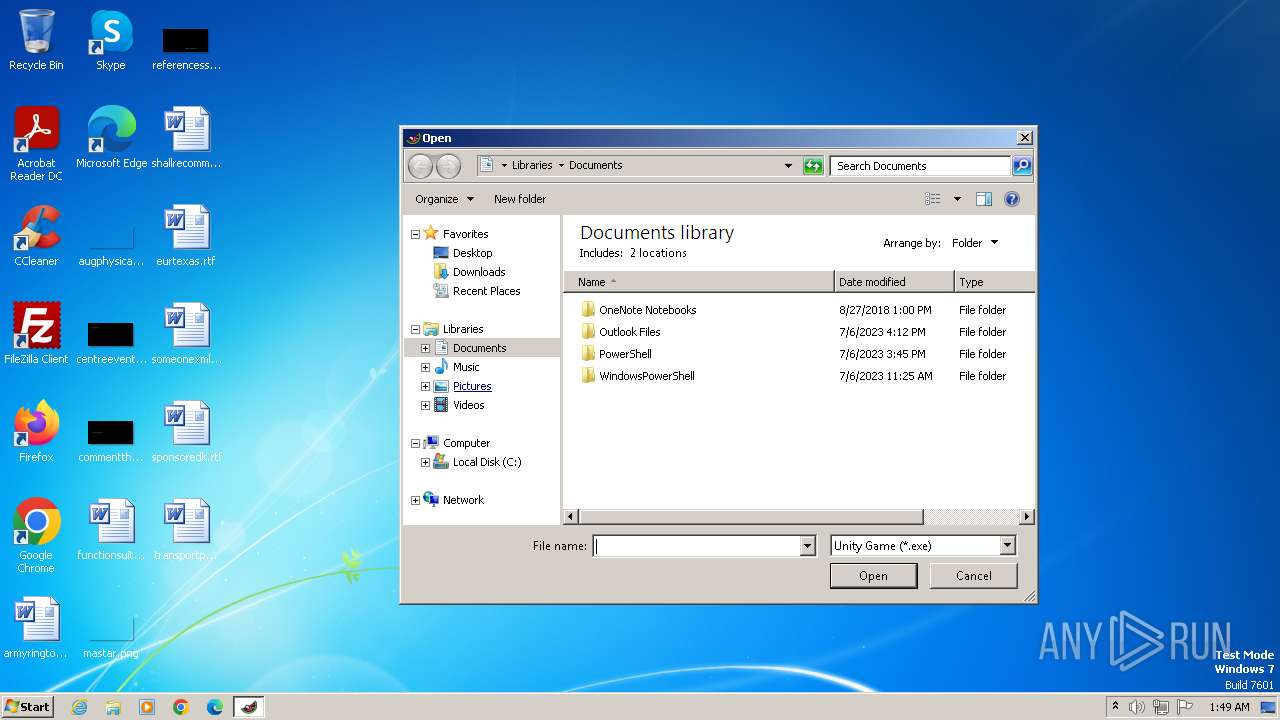Click New folder in the toolbar
The height and width of the screenshot is (720, 1280).
pyautogui.click(x=520, y=199)
